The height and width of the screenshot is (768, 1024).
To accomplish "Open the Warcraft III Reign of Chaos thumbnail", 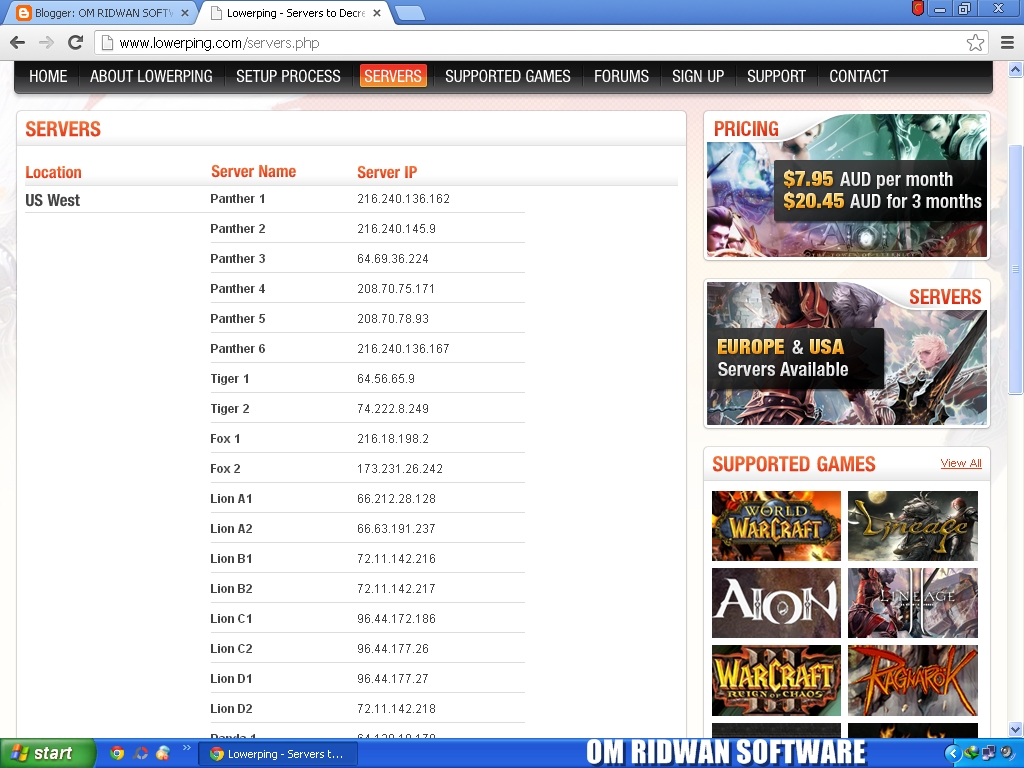I will tap(776, 680).
